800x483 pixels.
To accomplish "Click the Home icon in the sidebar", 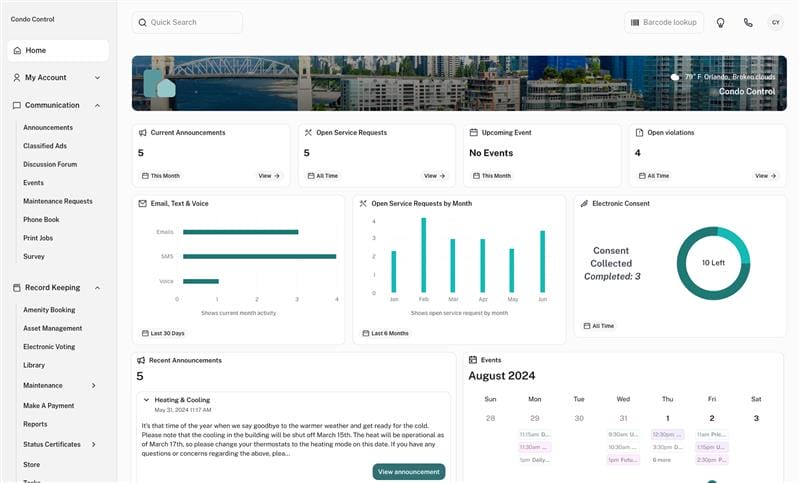I will click(x=17, y=50).
